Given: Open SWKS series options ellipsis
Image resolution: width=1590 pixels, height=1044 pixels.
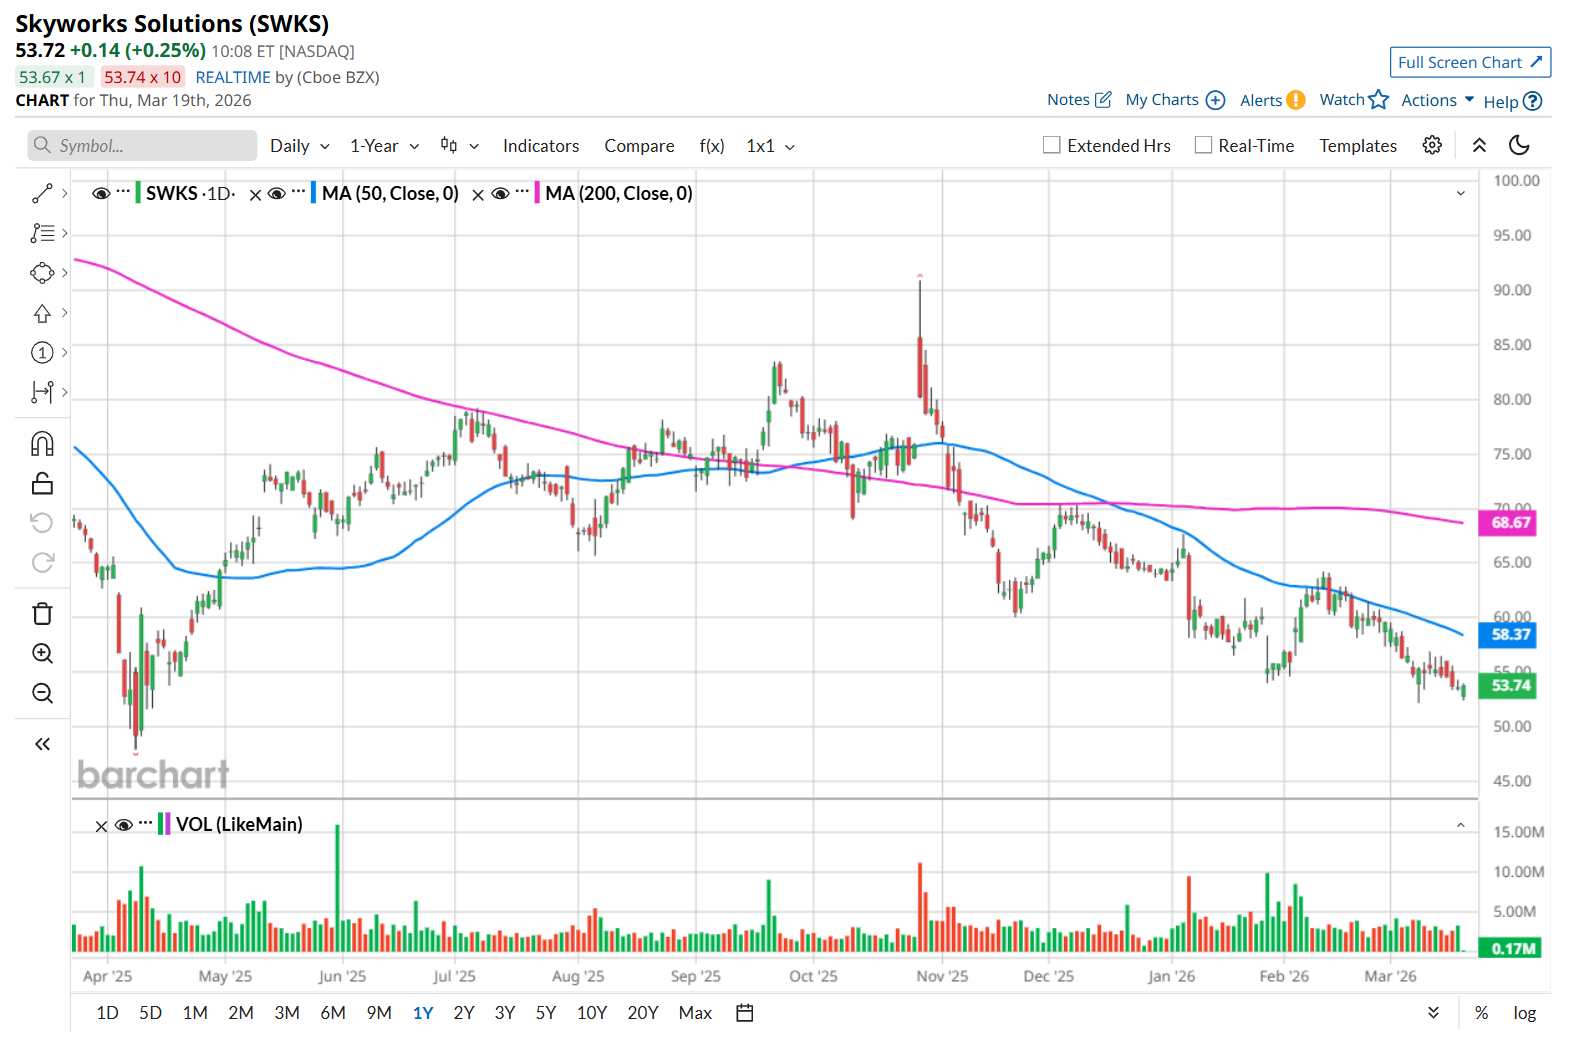Looking at the screenshot, I should coord(123,191).
